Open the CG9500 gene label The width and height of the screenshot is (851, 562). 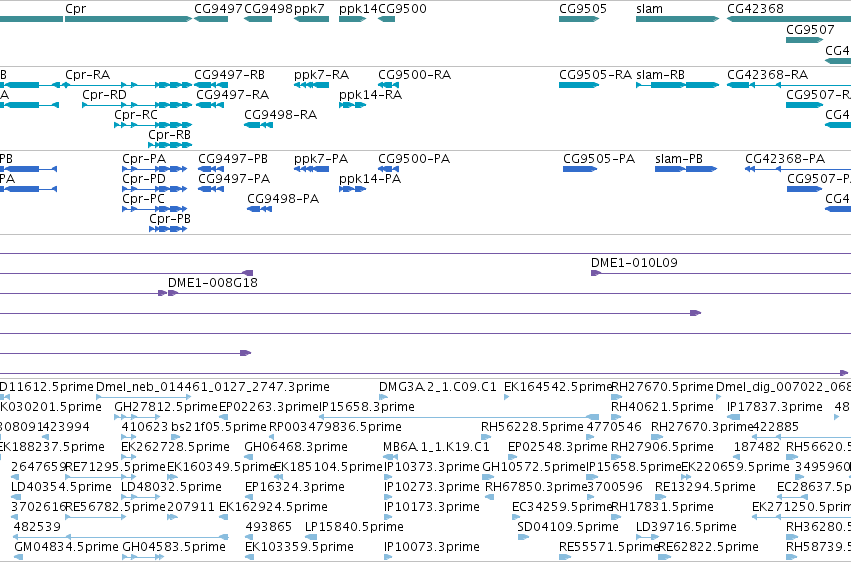click(x=402, y=9)
